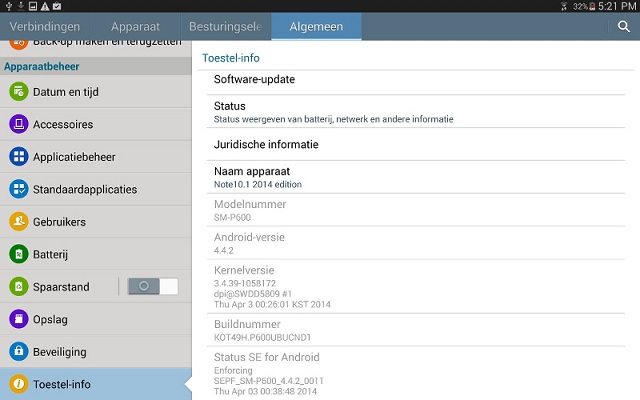Tap the battery indicator in status bar

592,7
